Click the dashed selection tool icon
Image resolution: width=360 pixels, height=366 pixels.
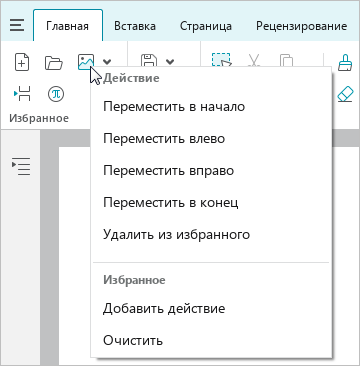click(221, 60)
